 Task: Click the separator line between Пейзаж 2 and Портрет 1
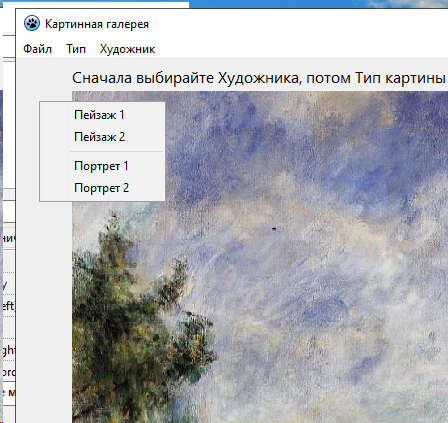tap(116, 152)
